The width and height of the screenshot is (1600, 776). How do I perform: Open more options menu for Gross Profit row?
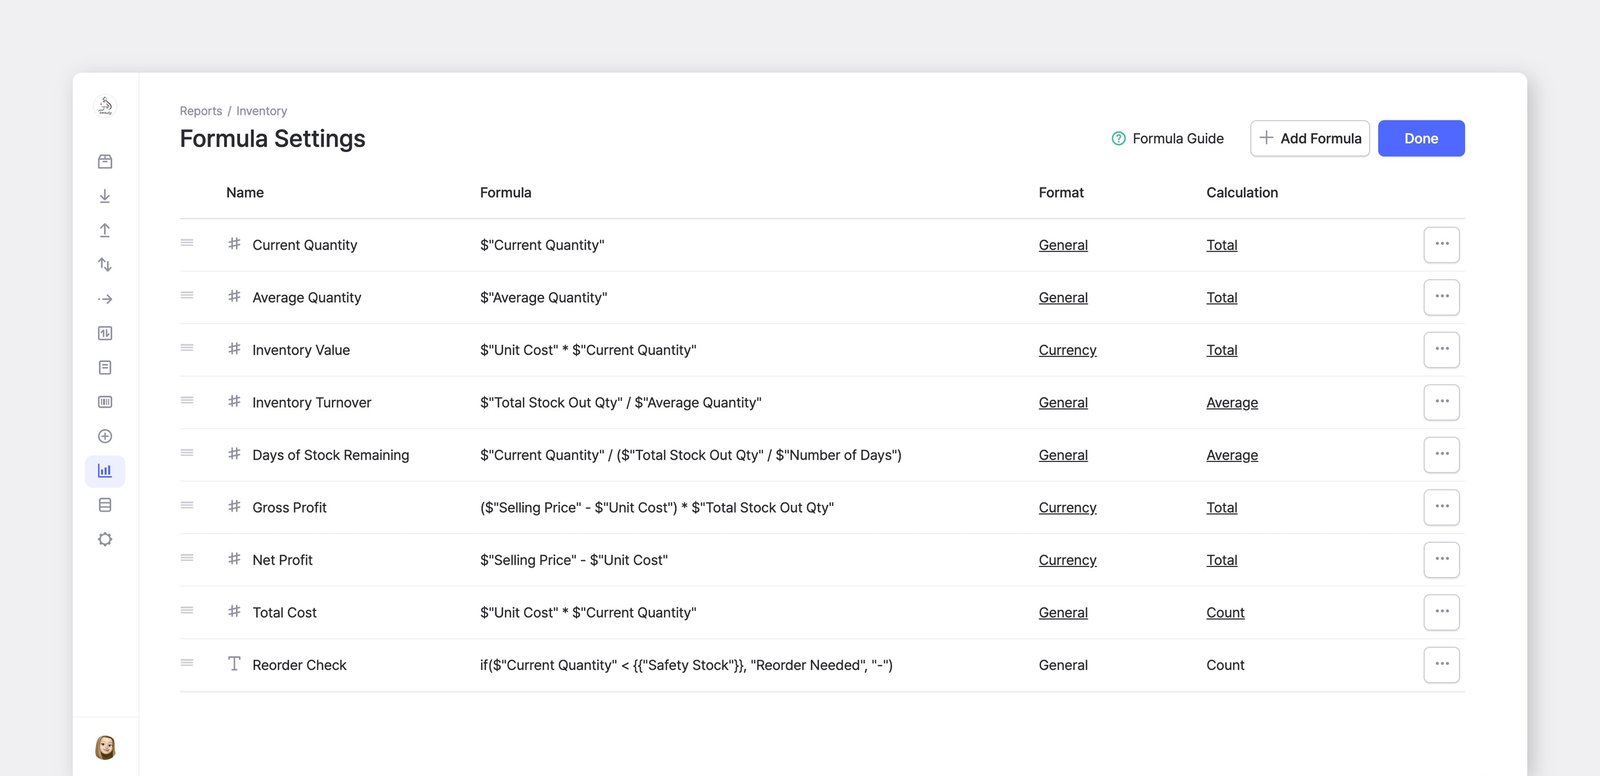pyautogui.click(x=1441, y=507)
